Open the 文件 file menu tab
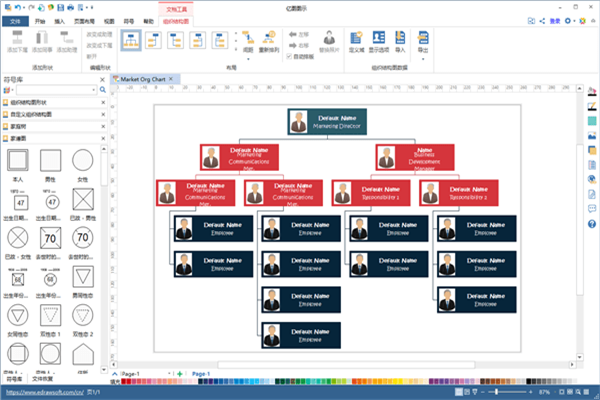Viewport: 600px width, 400px height. tap(15, 21)
